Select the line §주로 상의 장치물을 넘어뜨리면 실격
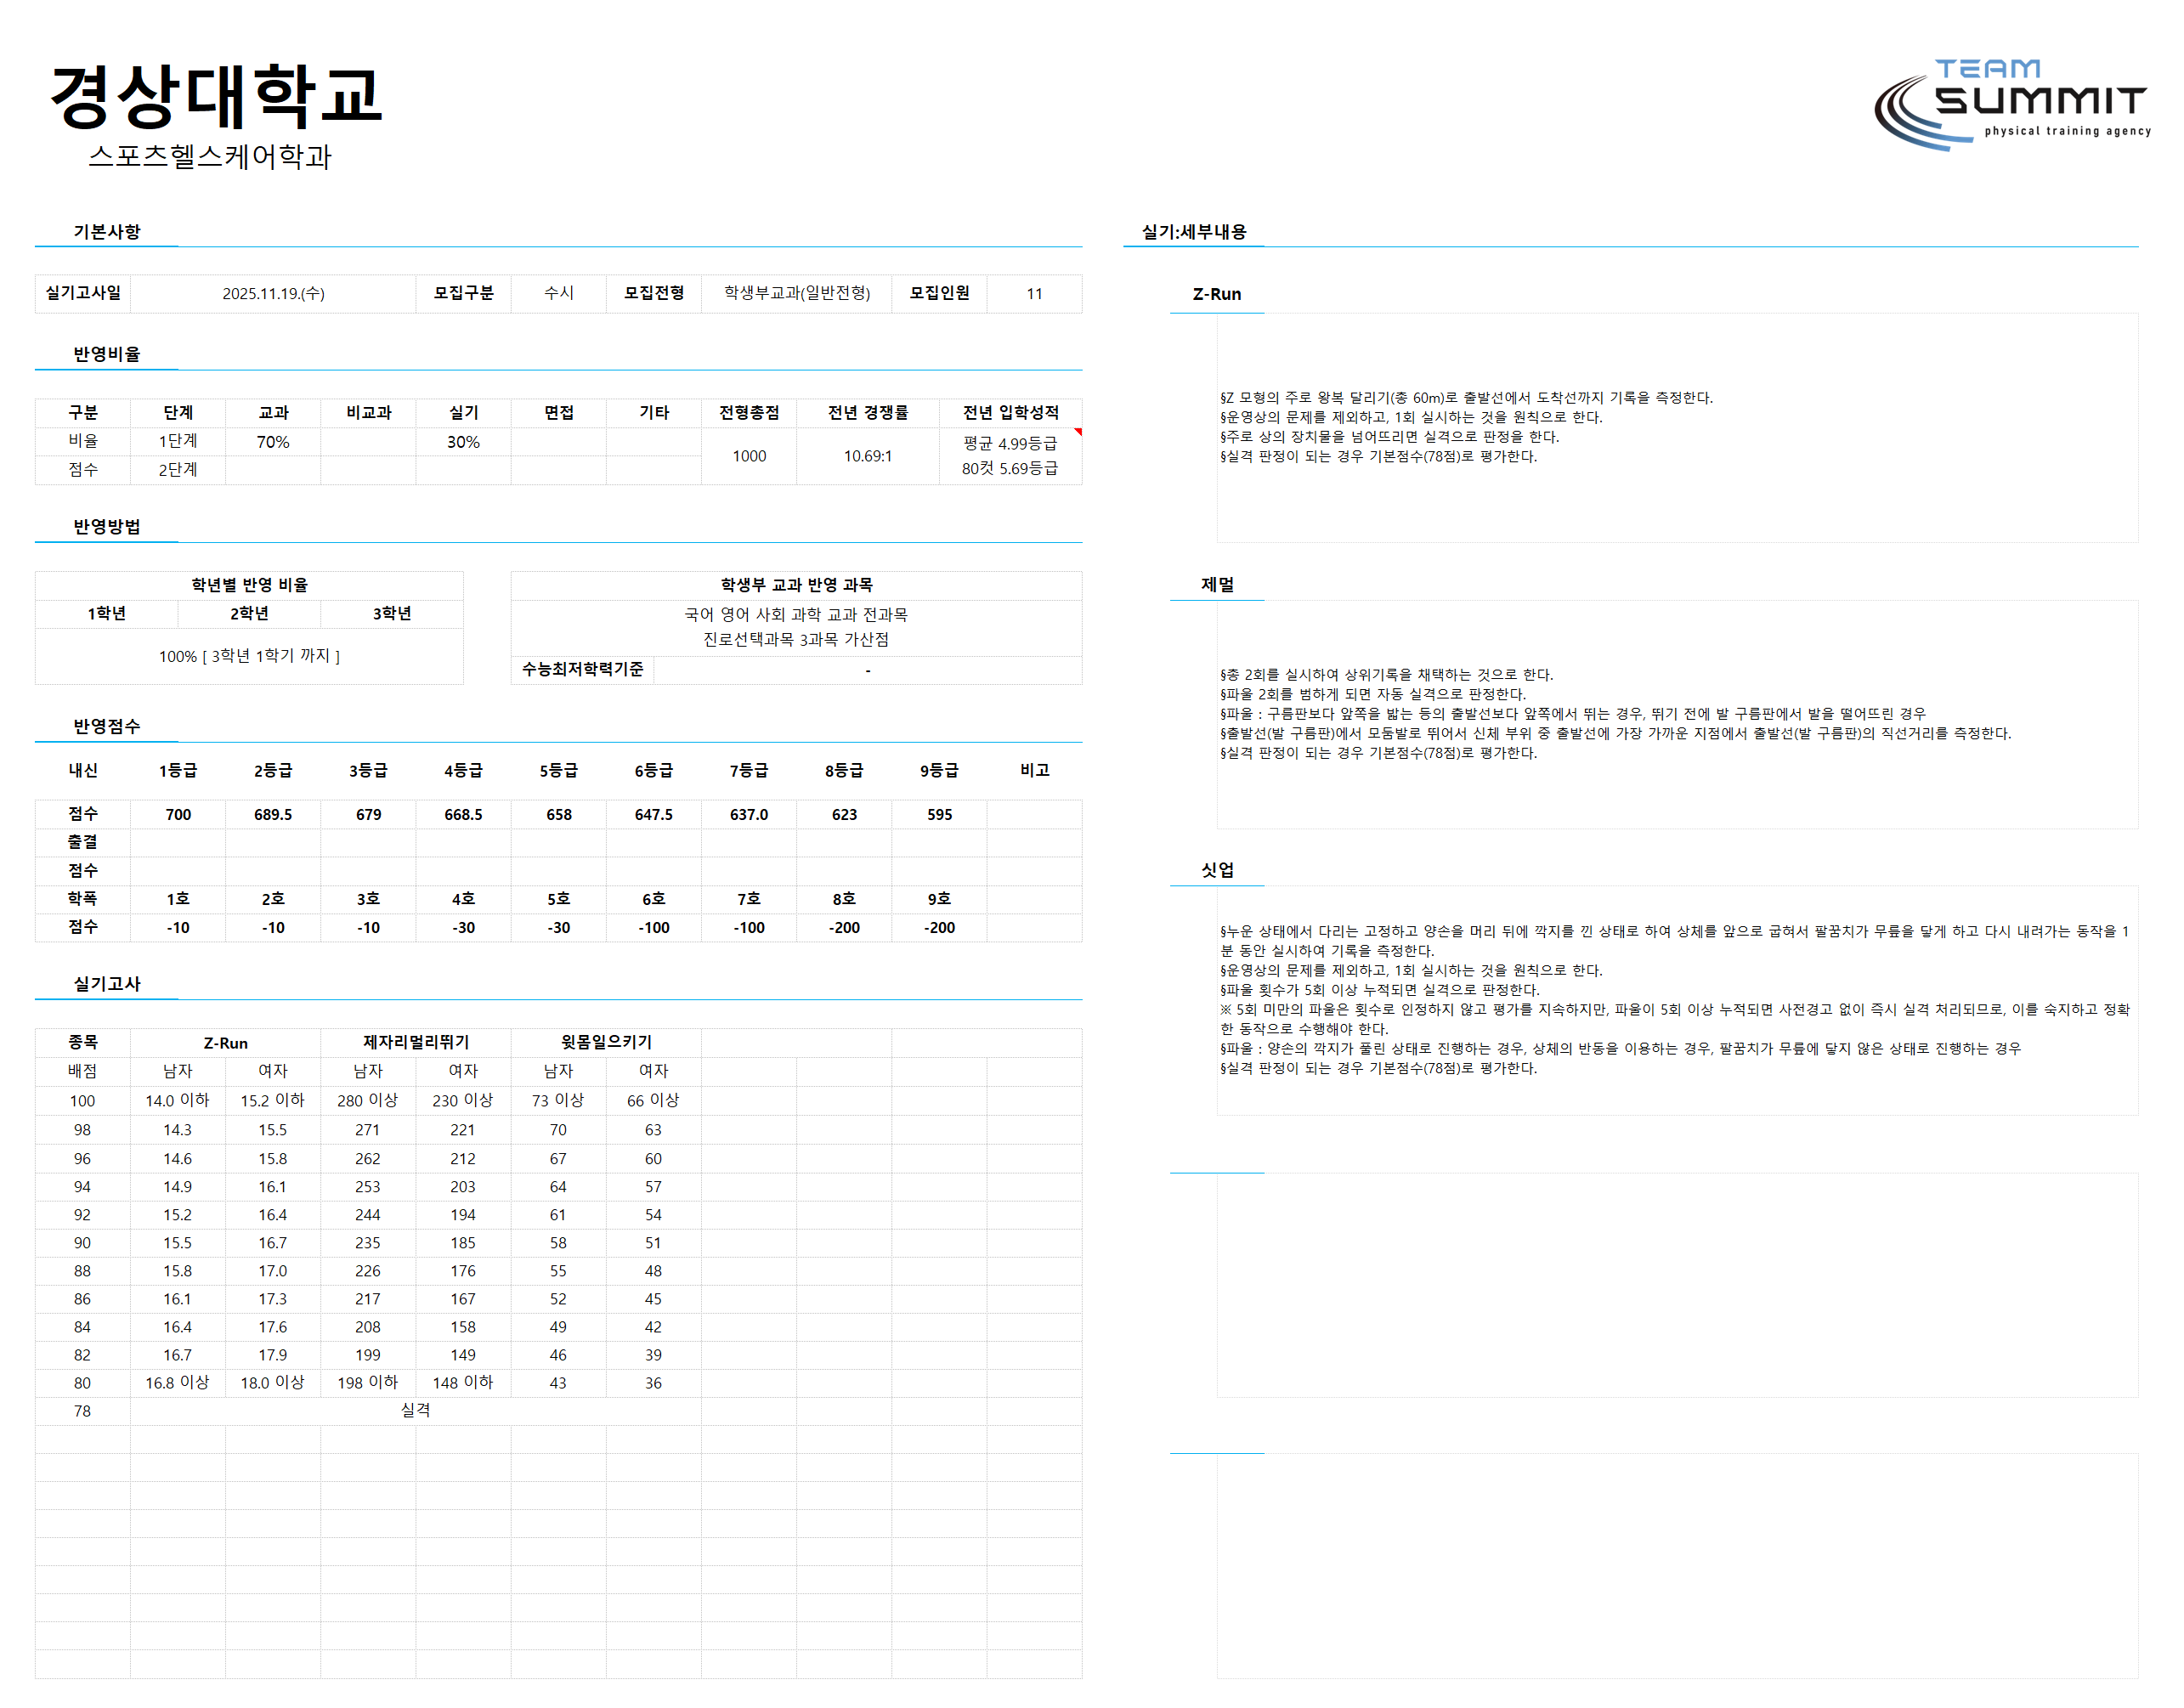 (x=1389, y=437)
